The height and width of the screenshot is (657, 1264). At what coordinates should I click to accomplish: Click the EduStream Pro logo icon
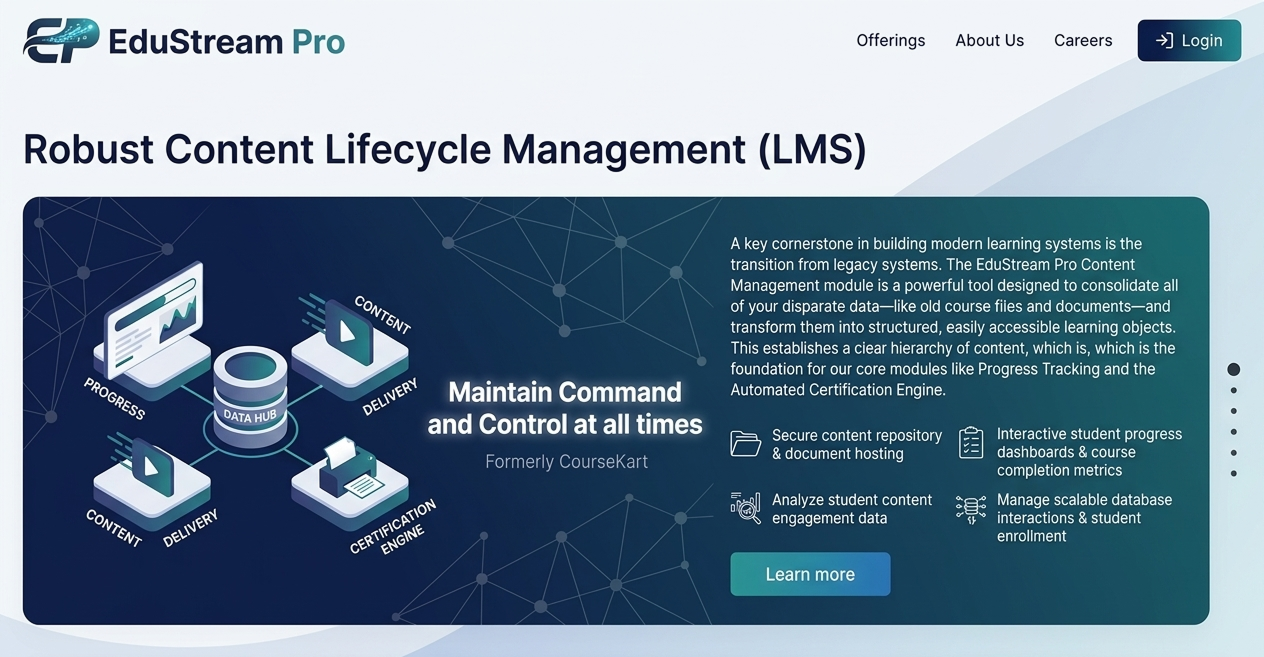pos(61,41)
